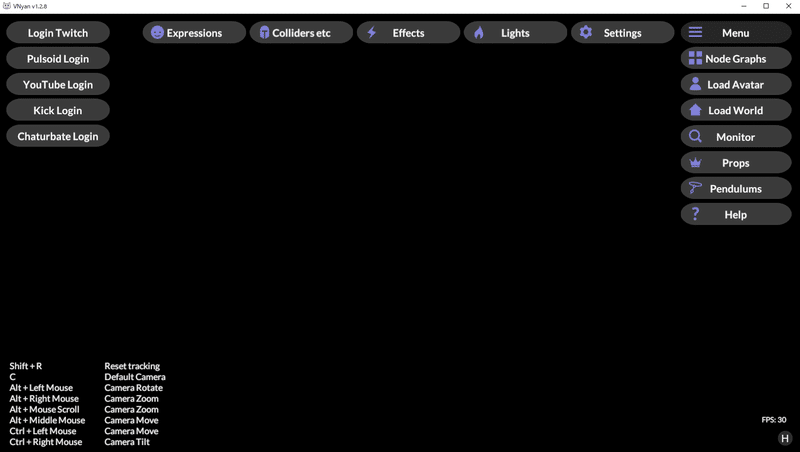Open the Pendulums label
This screenshot has height=452, width=800.
click(x=736, y=189)
